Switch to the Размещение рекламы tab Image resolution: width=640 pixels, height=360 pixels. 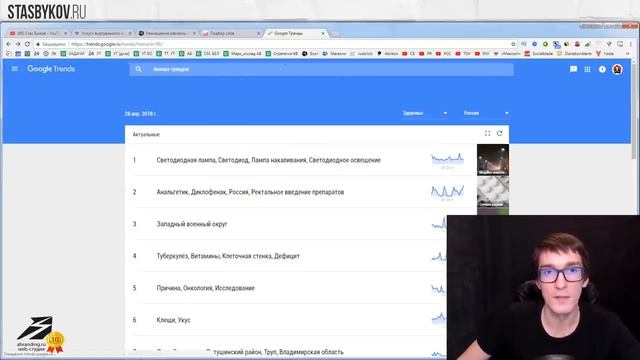pyautogui.click(x=167, y=33)
